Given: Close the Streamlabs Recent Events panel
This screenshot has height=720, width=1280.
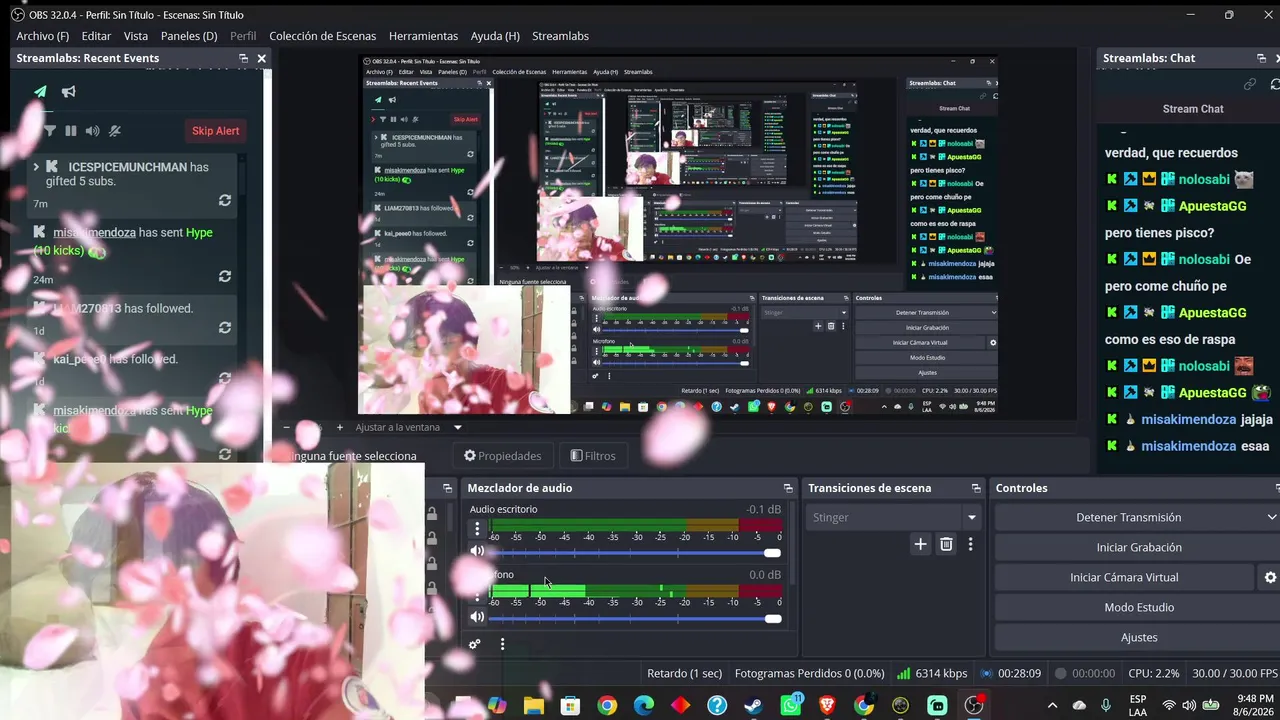Looking at the screenshot, I should (262, 58).
